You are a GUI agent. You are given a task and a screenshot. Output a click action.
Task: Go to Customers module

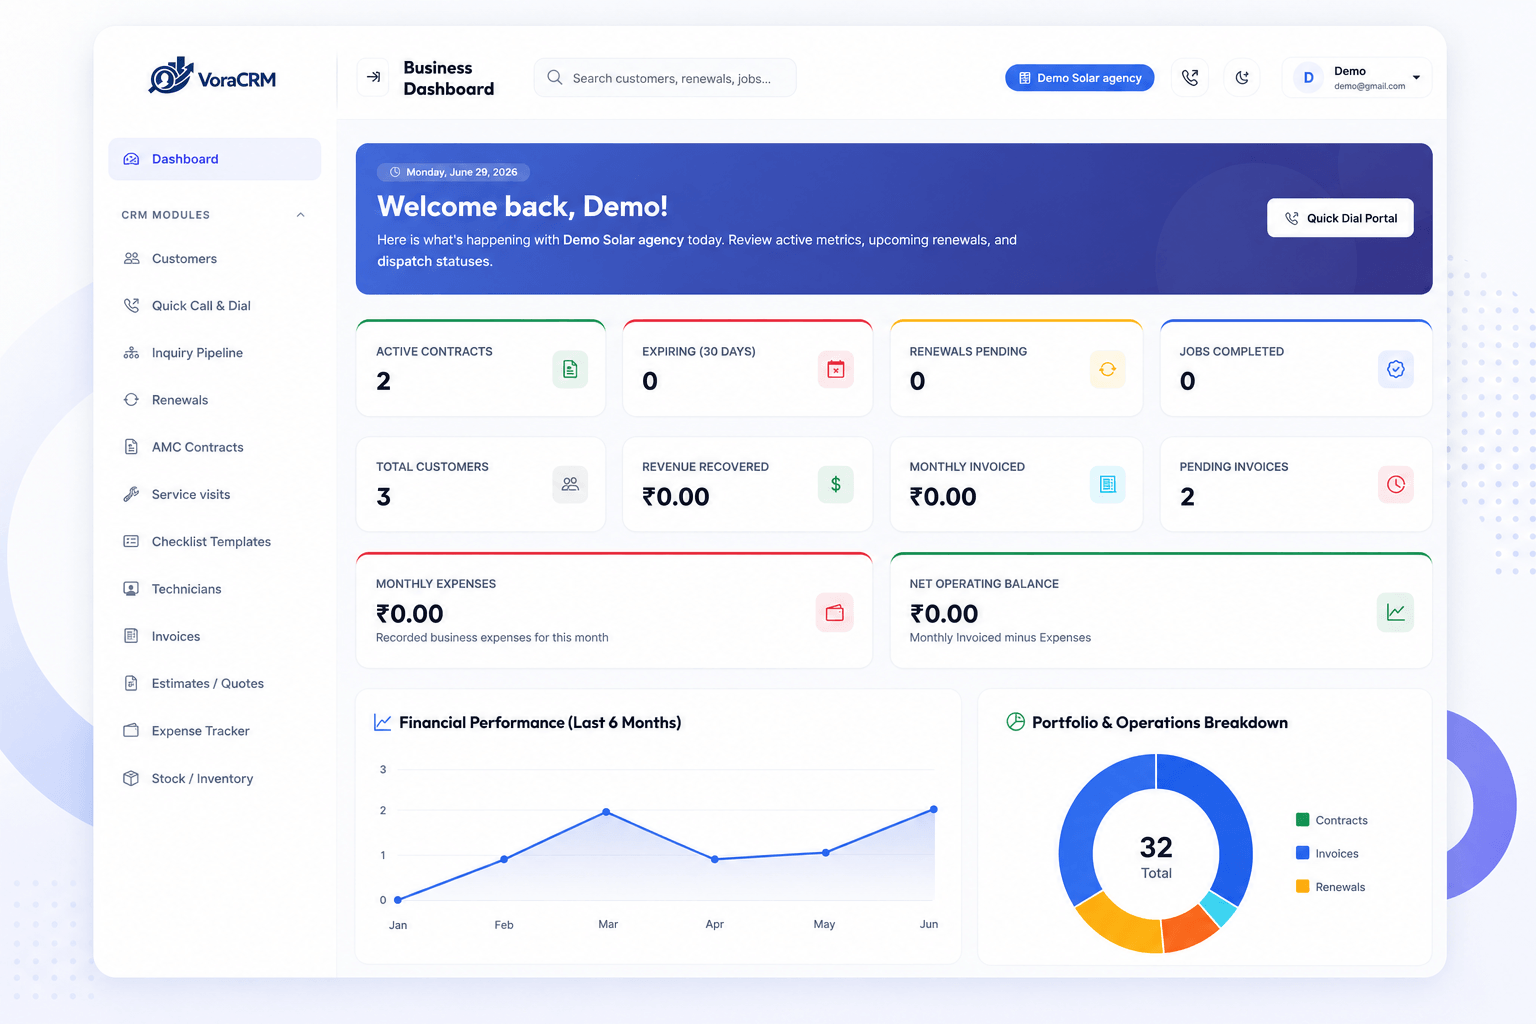[214, 259]
